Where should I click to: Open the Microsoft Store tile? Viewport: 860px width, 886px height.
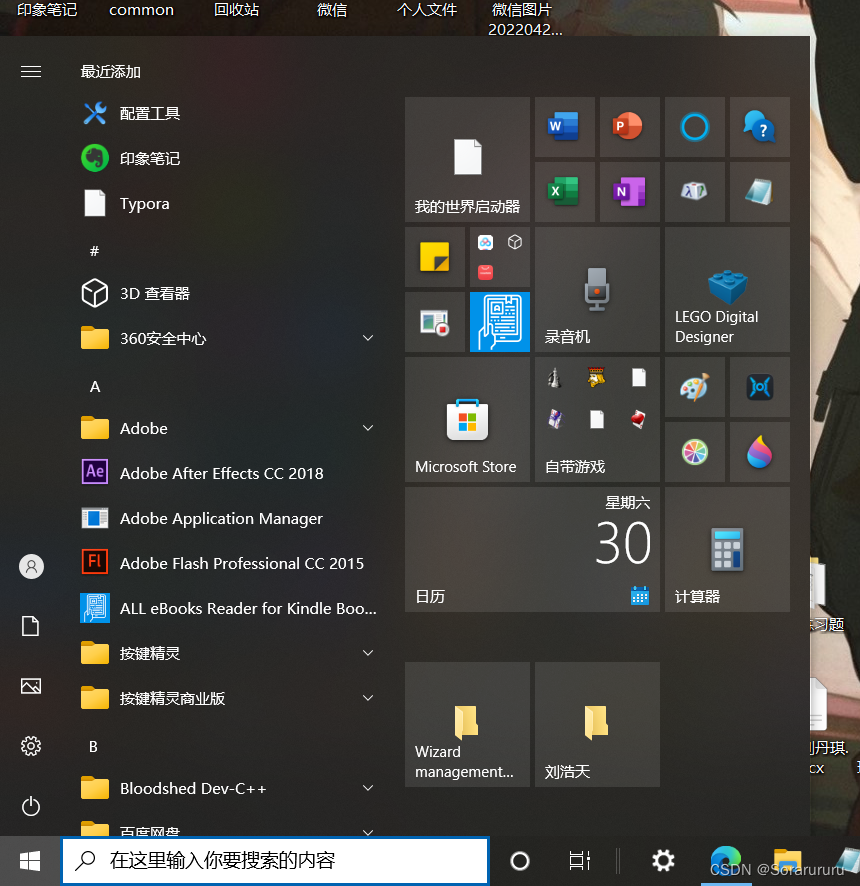467,419
